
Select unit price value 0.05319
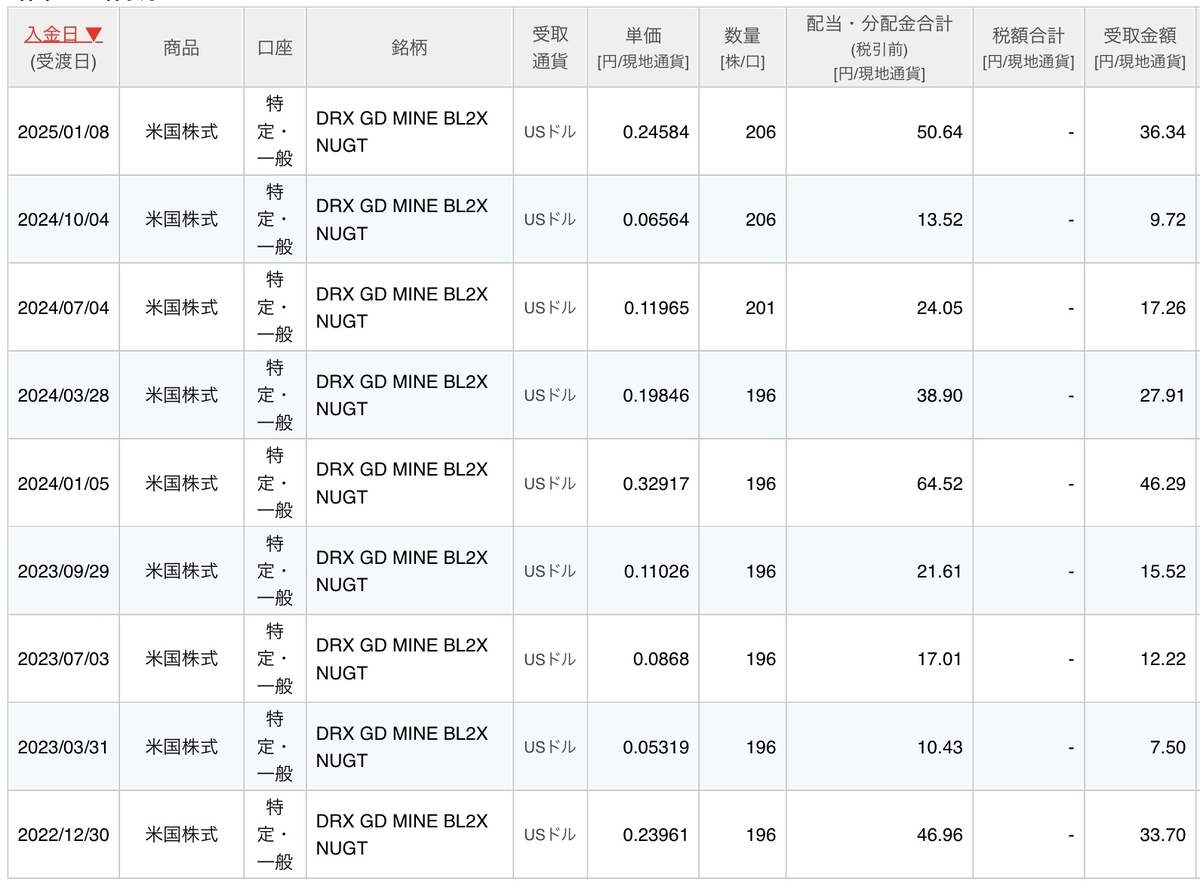coord(656,748)
